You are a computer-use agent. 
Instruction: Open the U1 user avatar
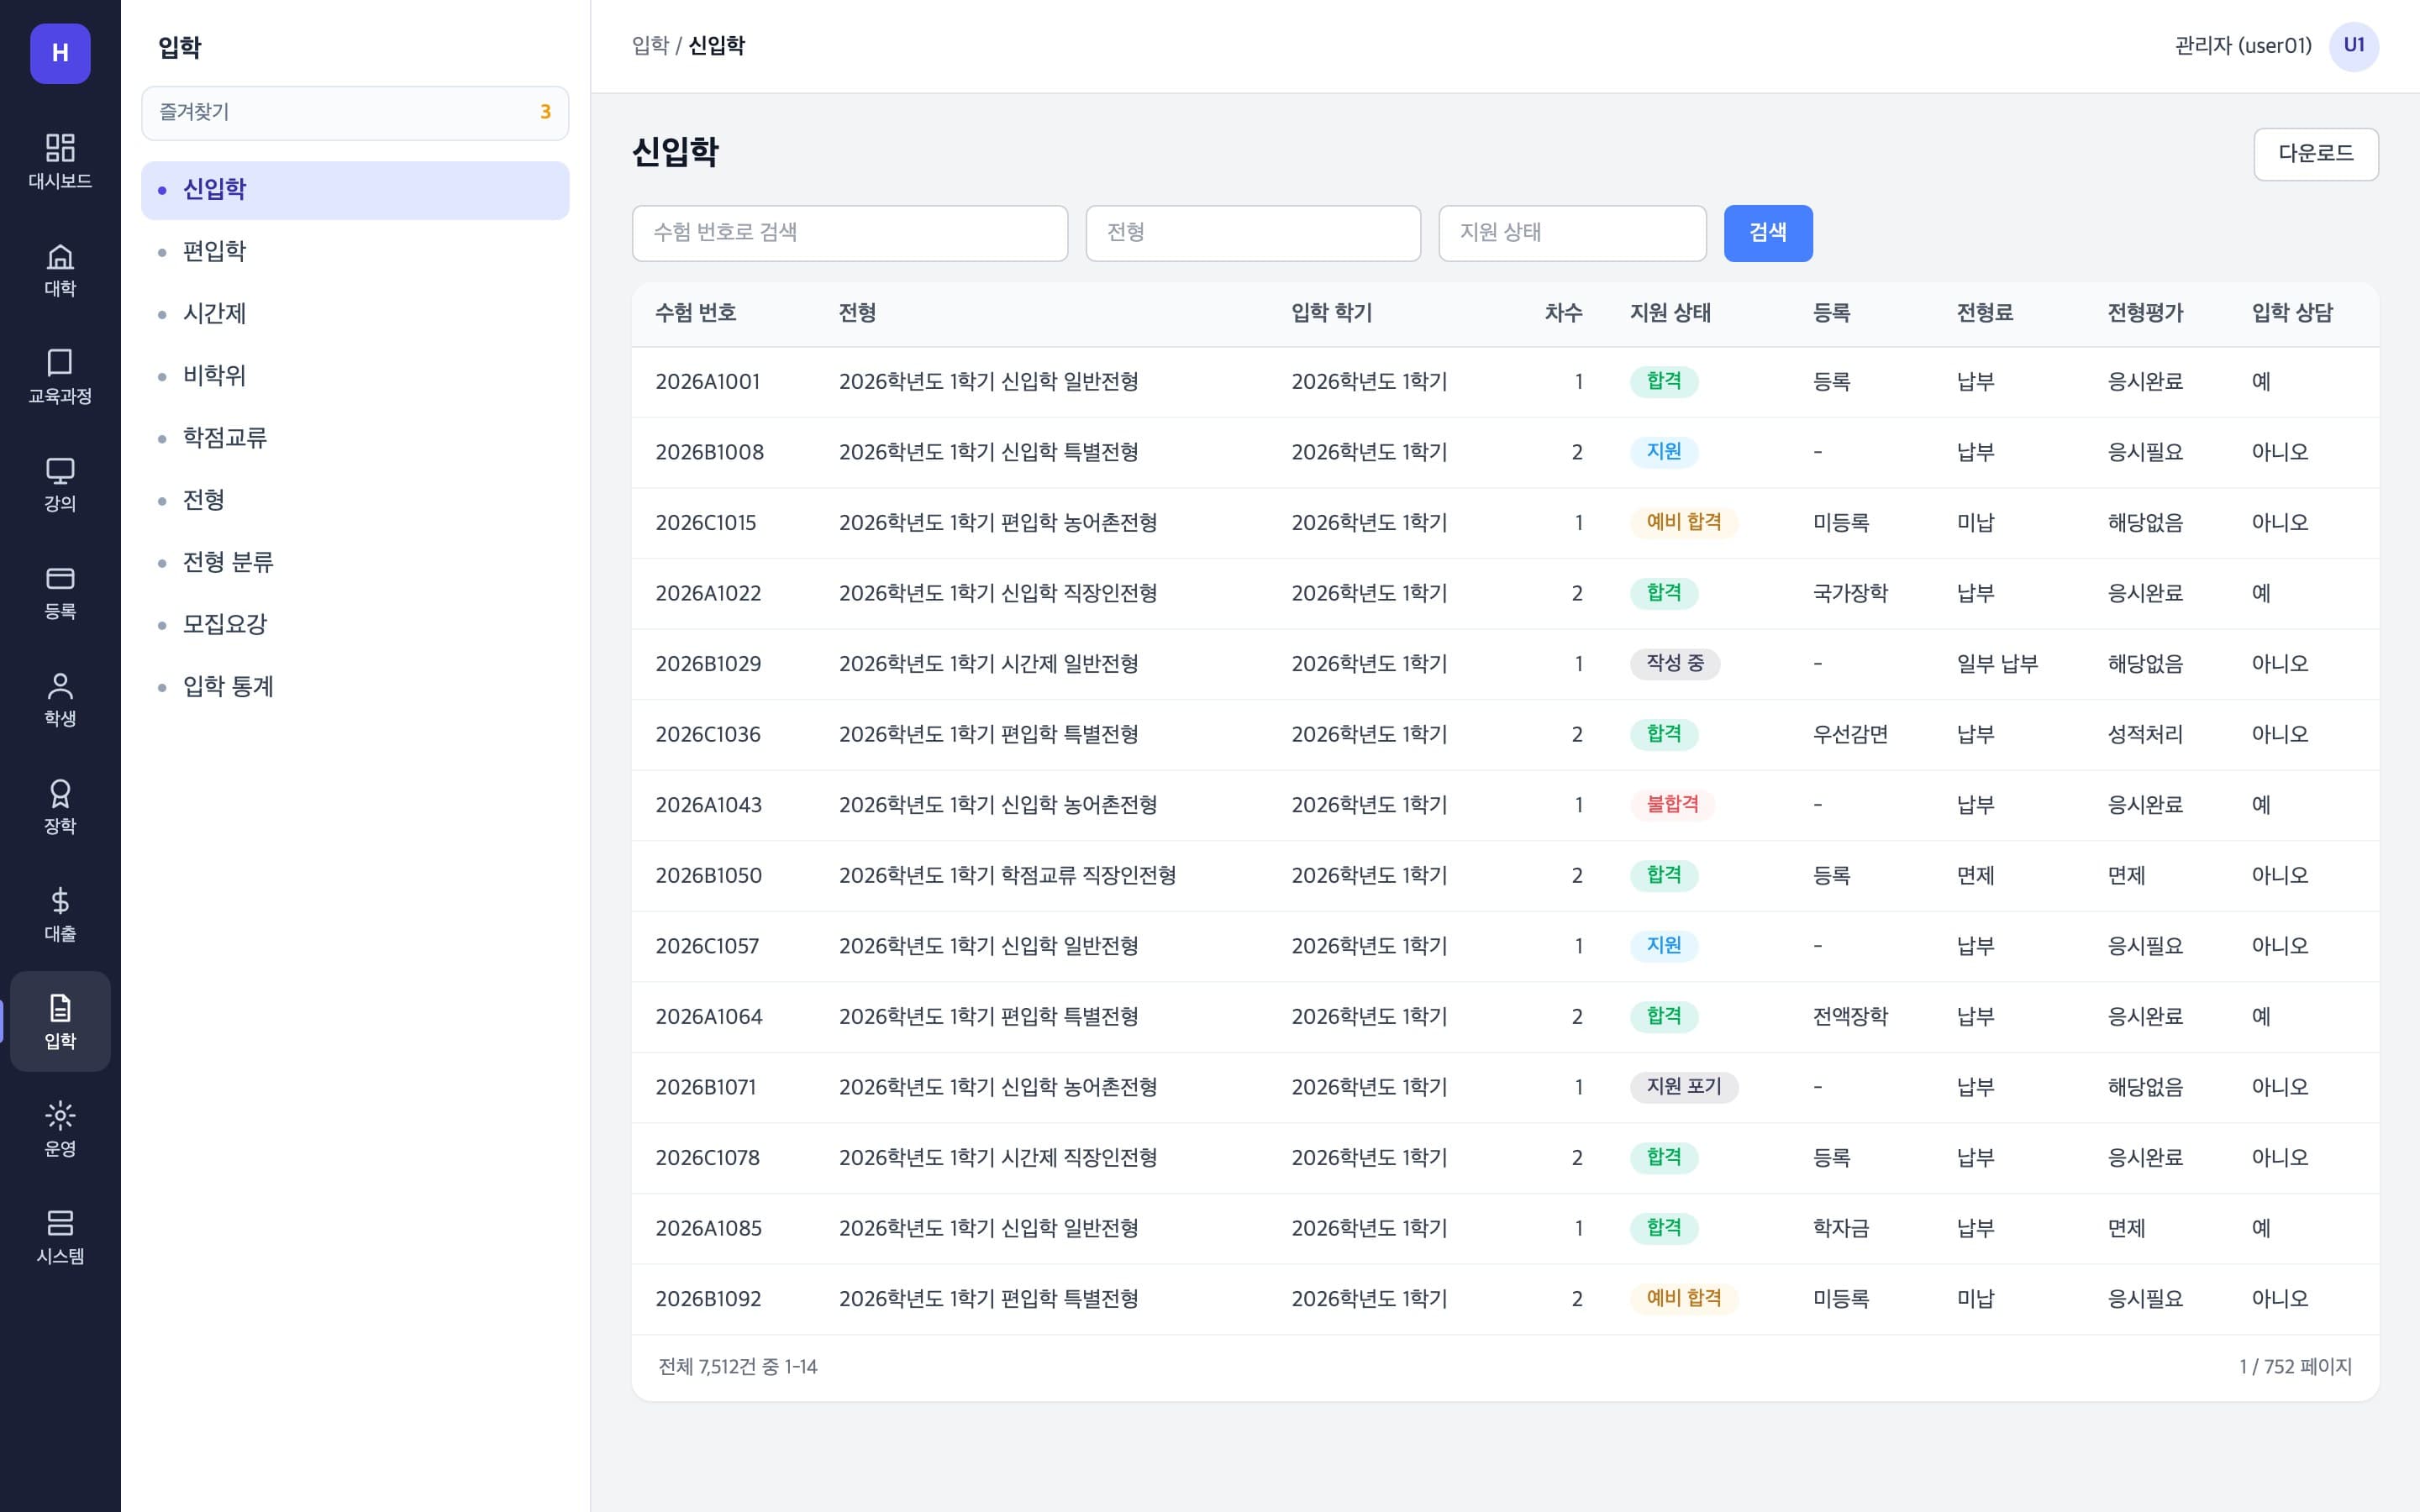[x=2353, y=46]
